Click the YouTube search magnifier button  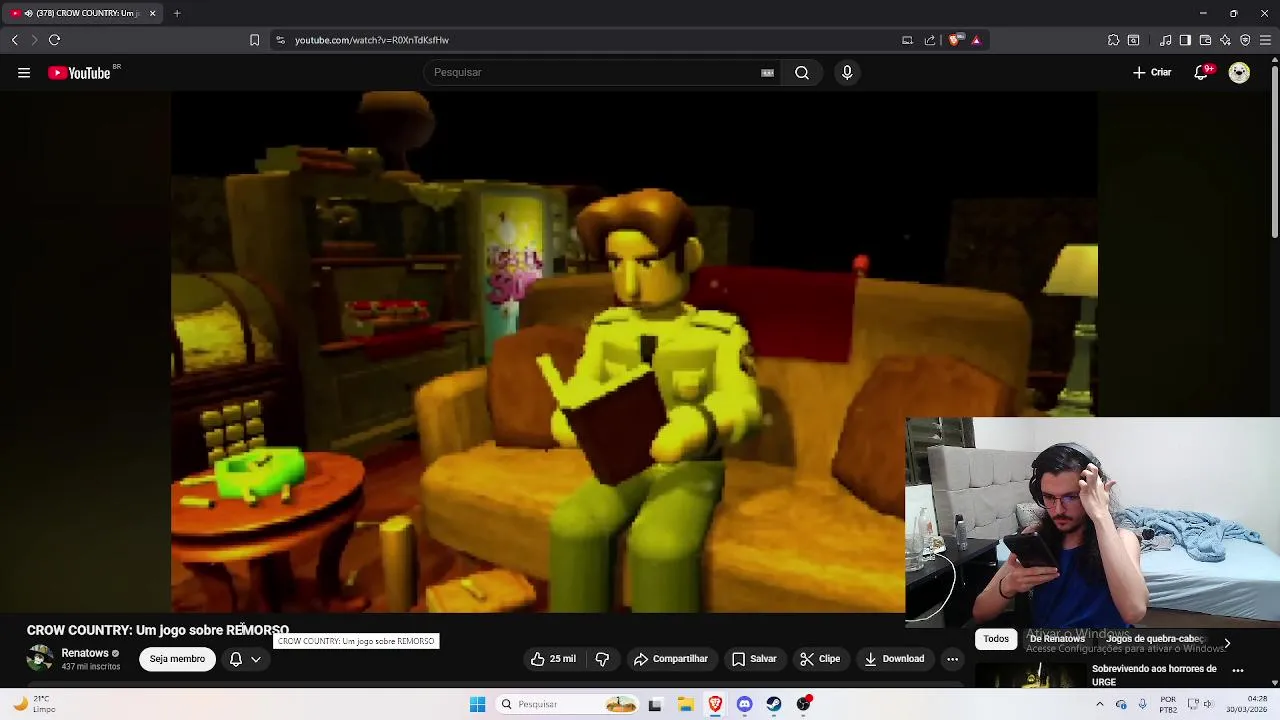click(x=802, y=72)
